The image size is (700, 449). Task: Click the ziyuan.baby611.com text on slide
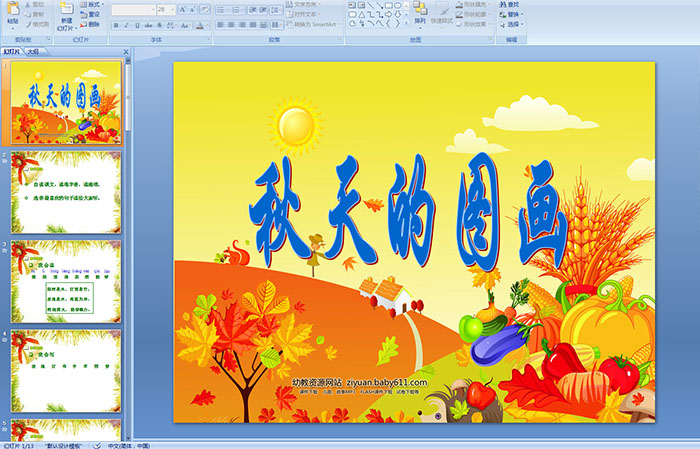387,382
